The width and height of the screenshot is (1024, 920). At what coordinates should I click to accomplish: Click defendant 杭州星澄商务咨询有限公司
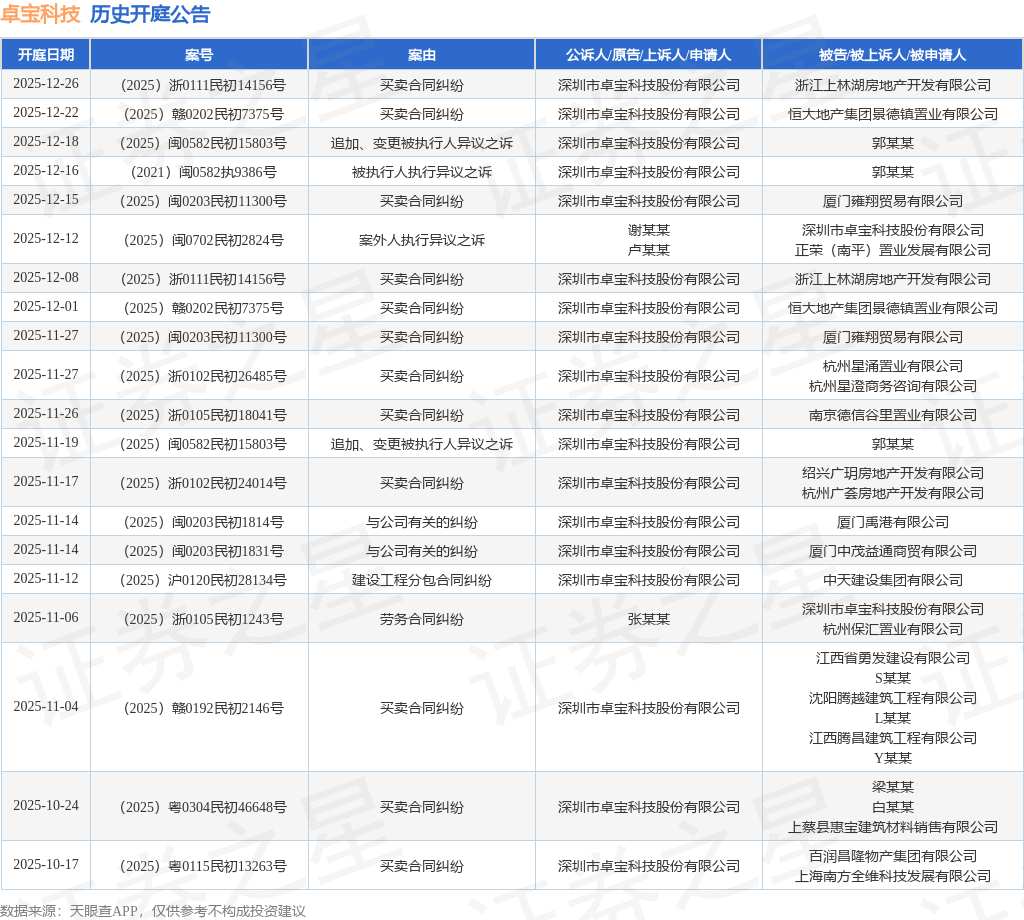coord(893,387)
